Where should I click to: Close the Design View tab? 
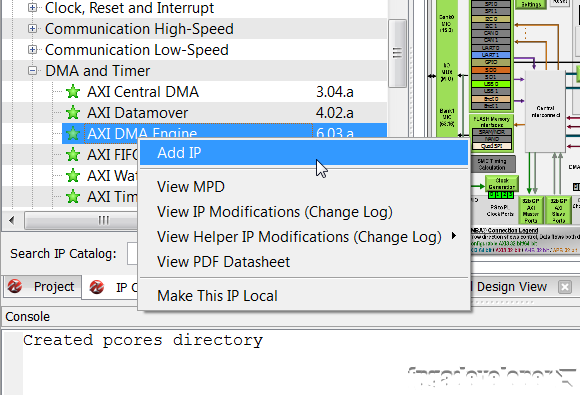point(565,287)
